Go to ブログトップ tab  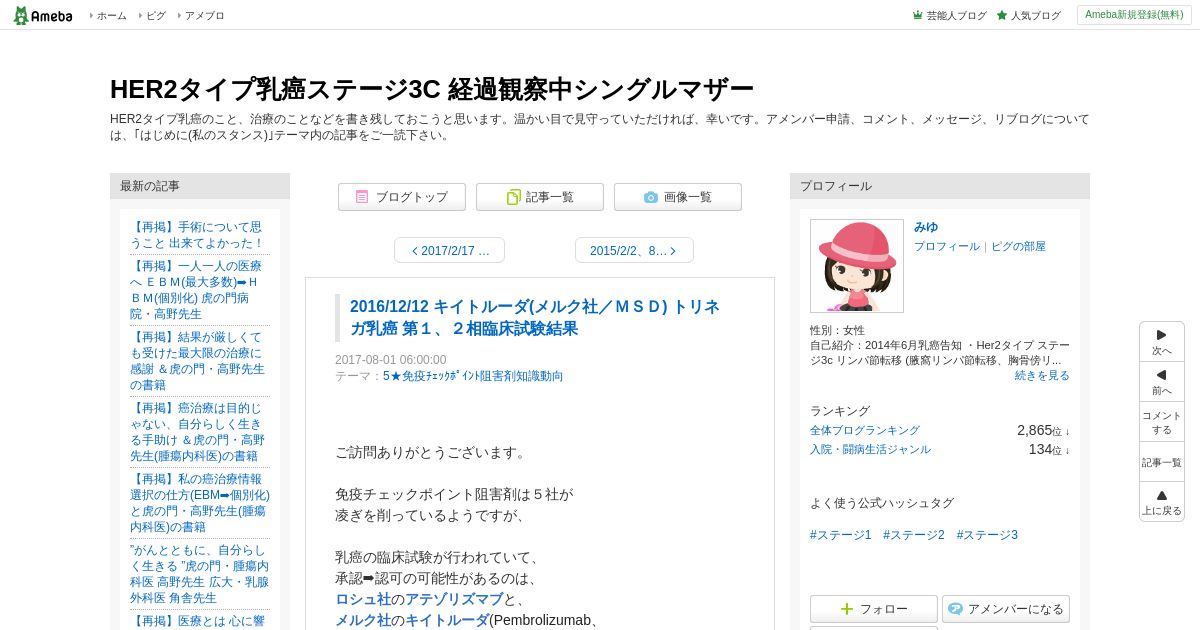click(x=402, y=197)
